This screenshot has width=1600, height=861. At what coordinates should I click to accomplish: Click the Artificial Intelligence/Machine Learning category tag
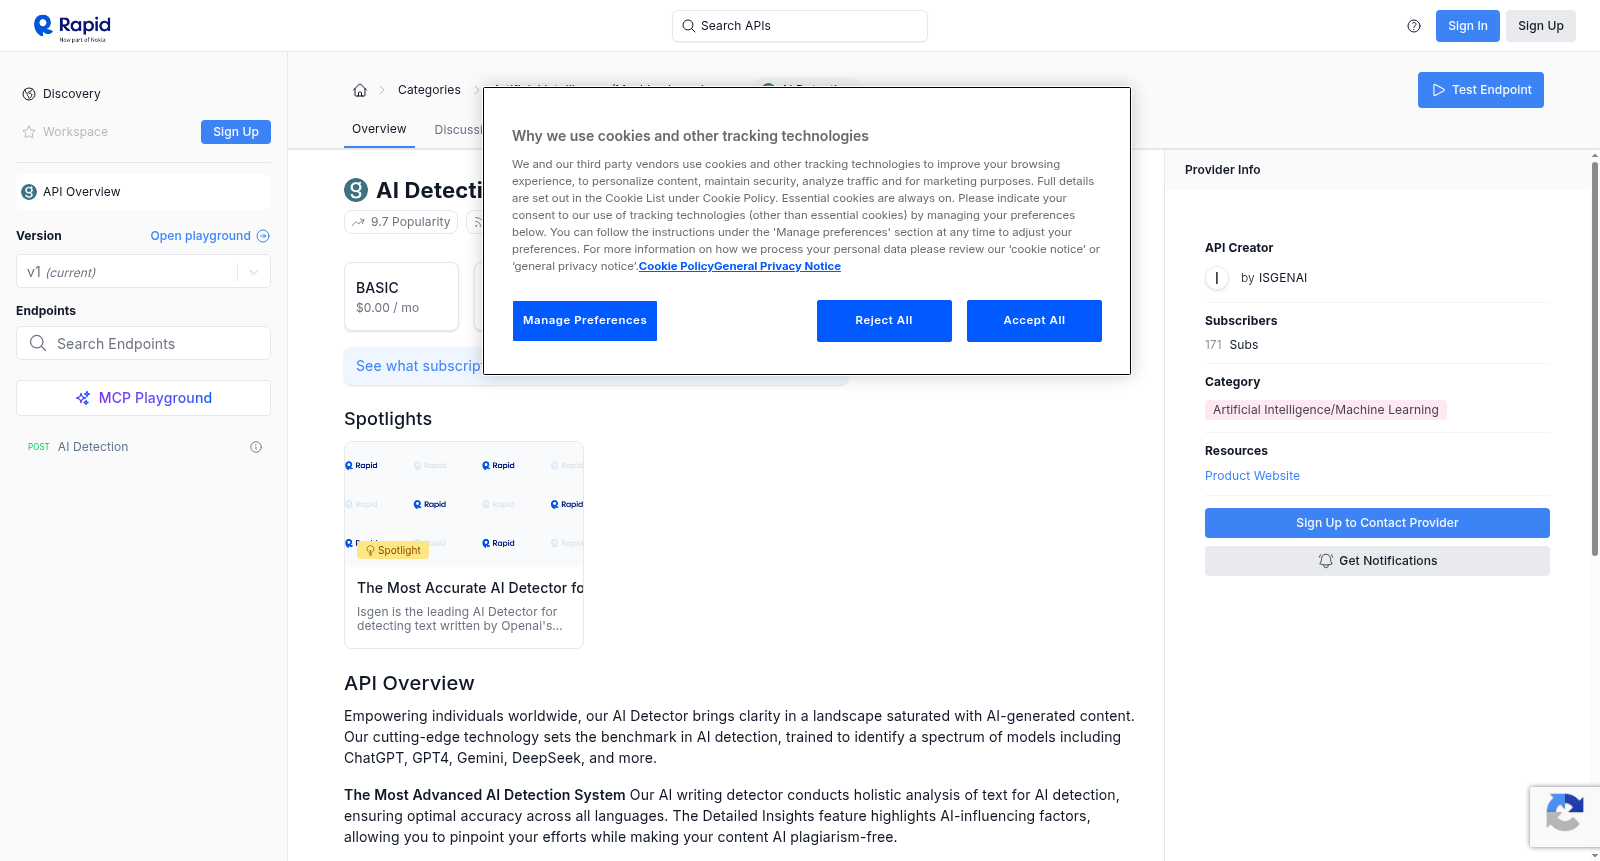click(x=1326, y=410)
